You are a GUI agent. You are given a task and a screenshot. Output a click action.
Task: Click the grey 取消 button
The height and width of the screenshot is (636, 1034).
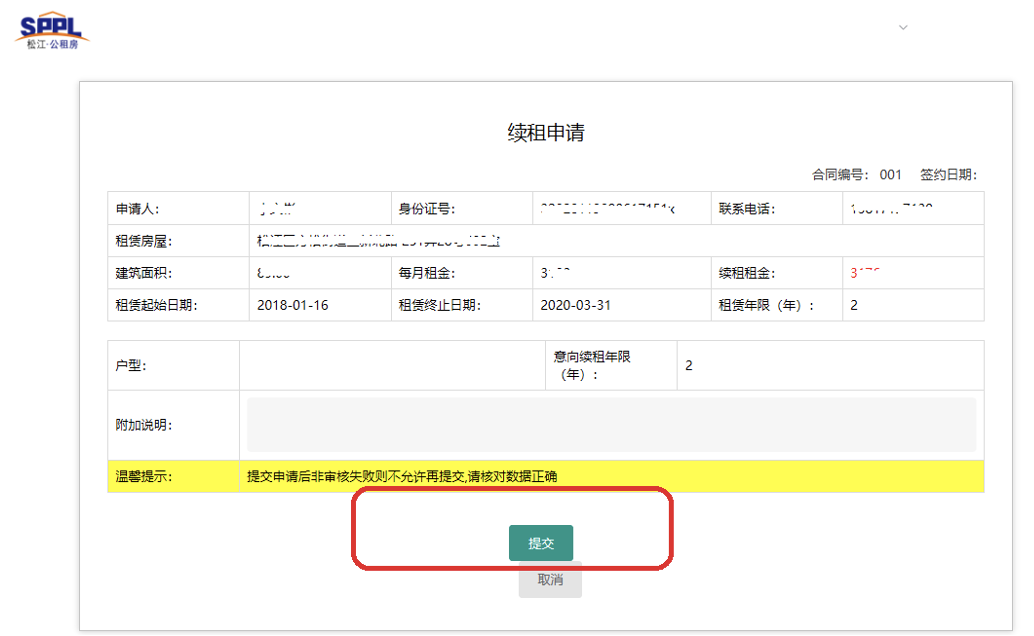[x=550, y=580]
